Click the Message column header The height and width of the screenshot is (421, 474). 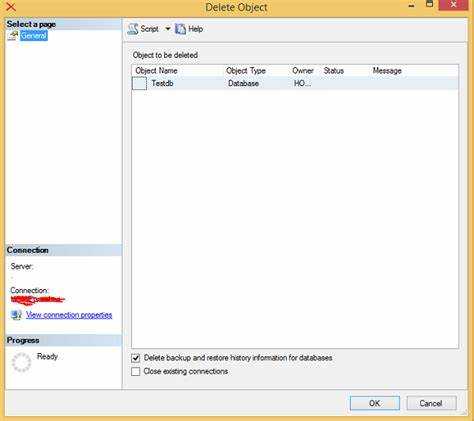(387, 71)
